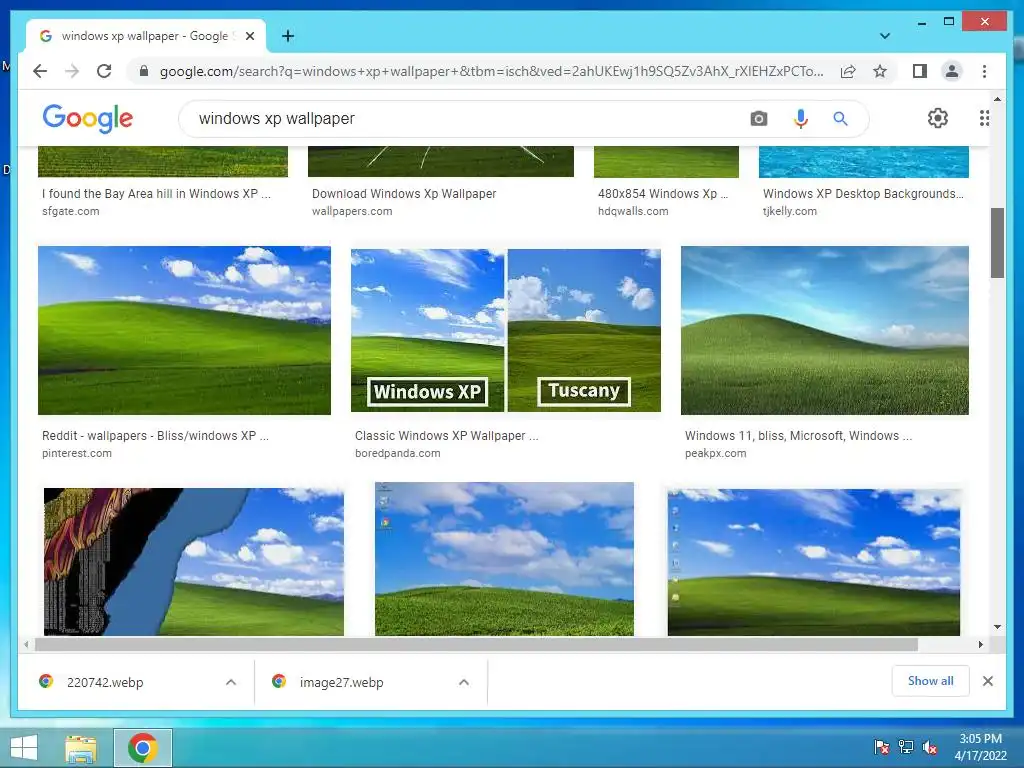Expand the tab search chevron
The width and height of the screenshot is (1024, 768).
coord(885,36)
